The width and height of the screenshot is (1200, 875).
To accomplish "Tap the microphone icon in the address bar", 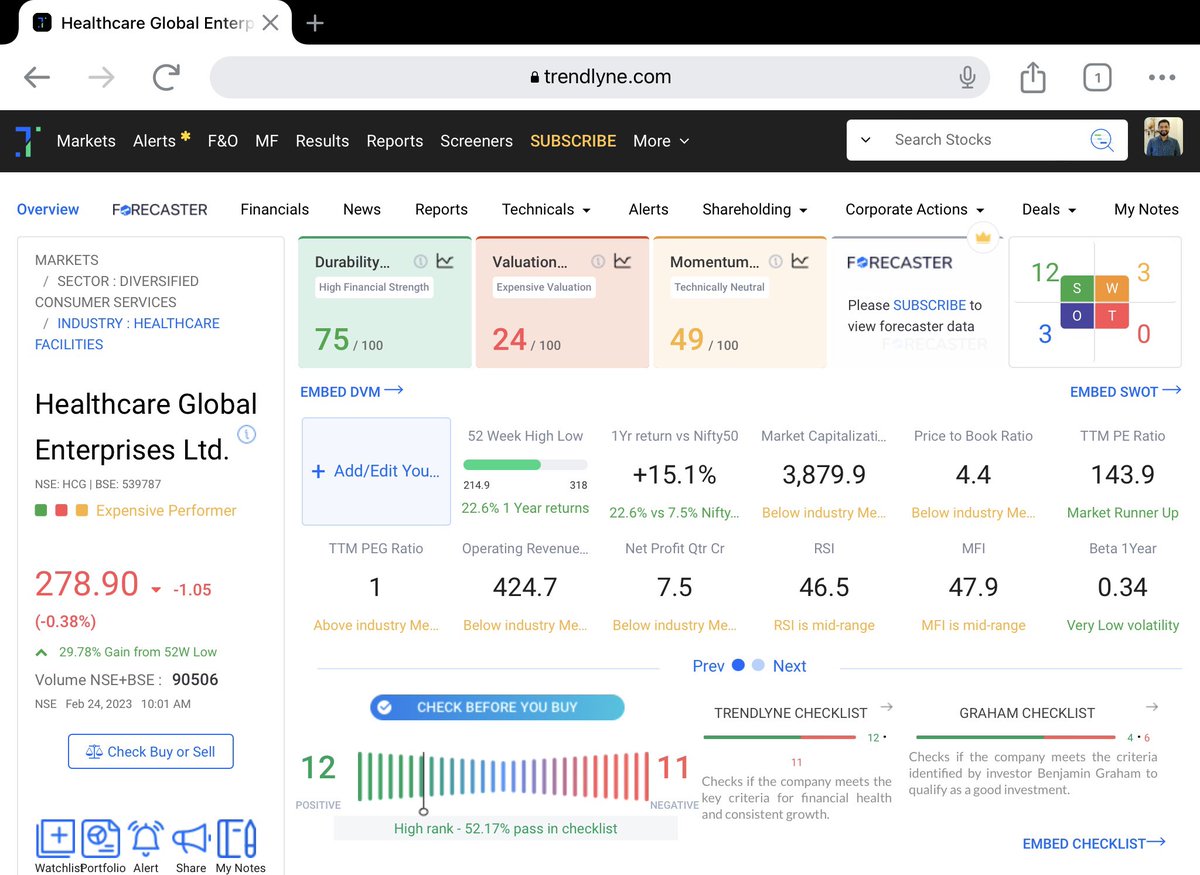I will click(x=967, y=77).
